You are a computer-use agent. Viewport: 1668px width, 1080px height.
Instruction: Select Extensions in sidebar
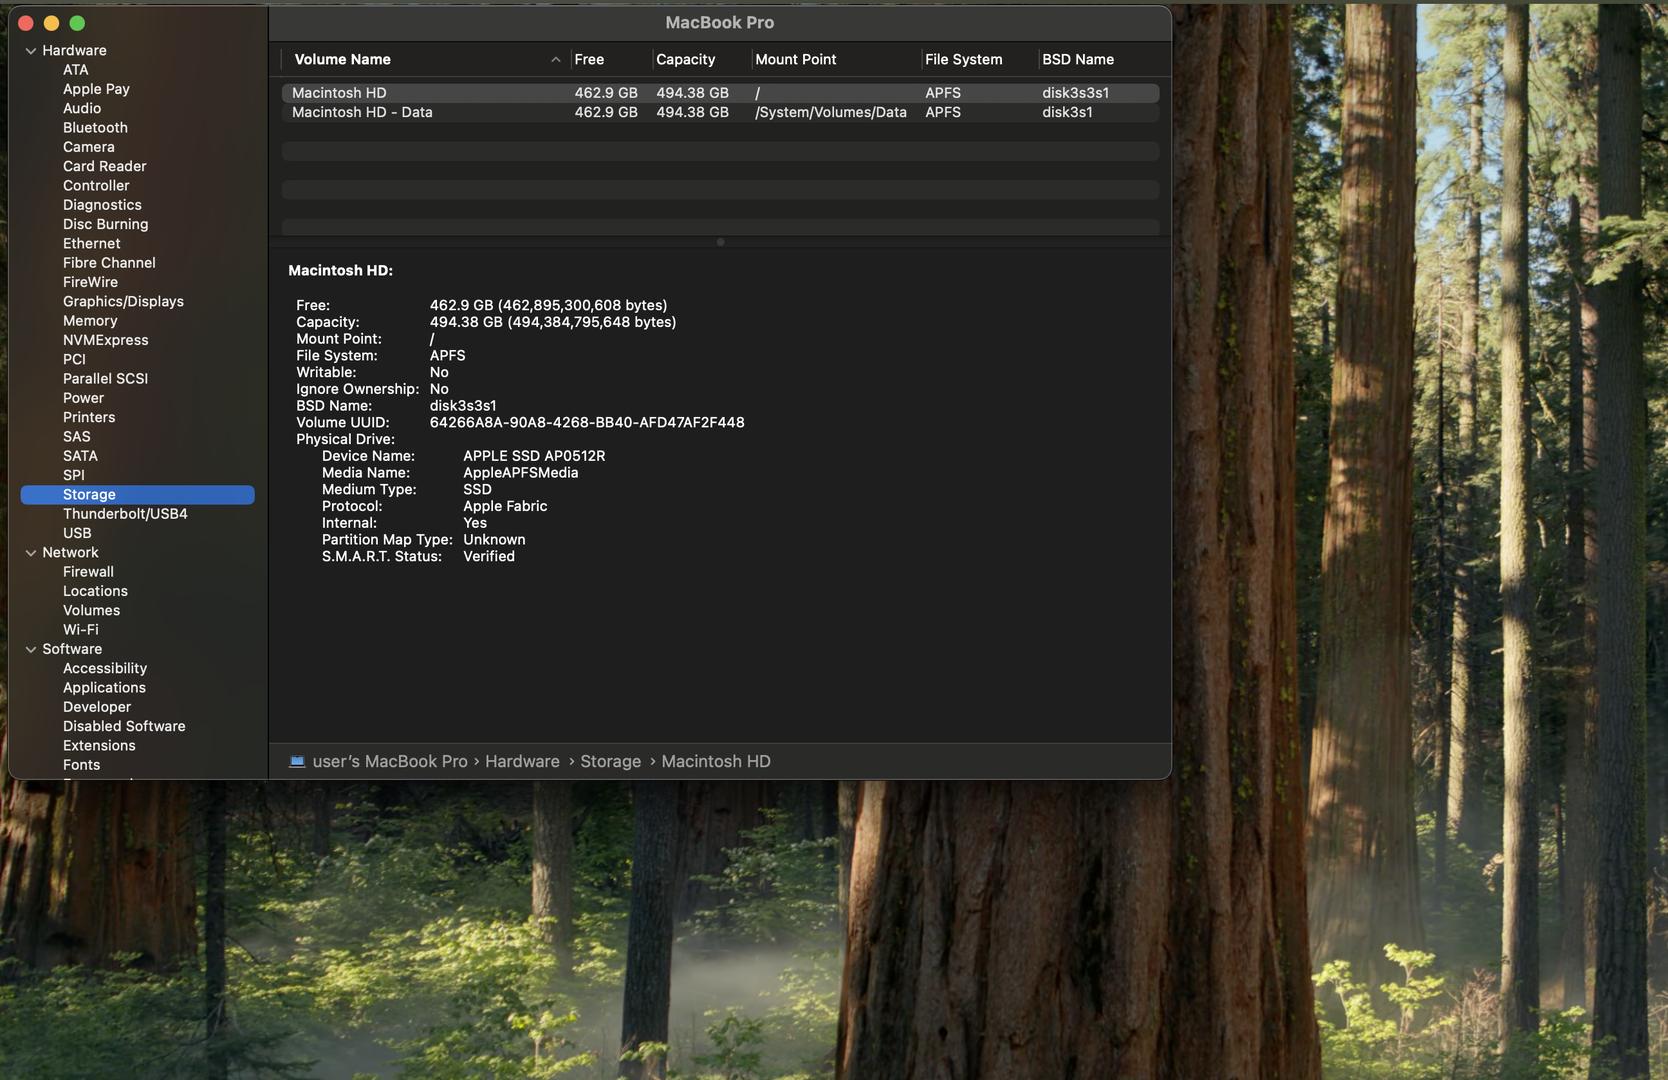(99, 746)
